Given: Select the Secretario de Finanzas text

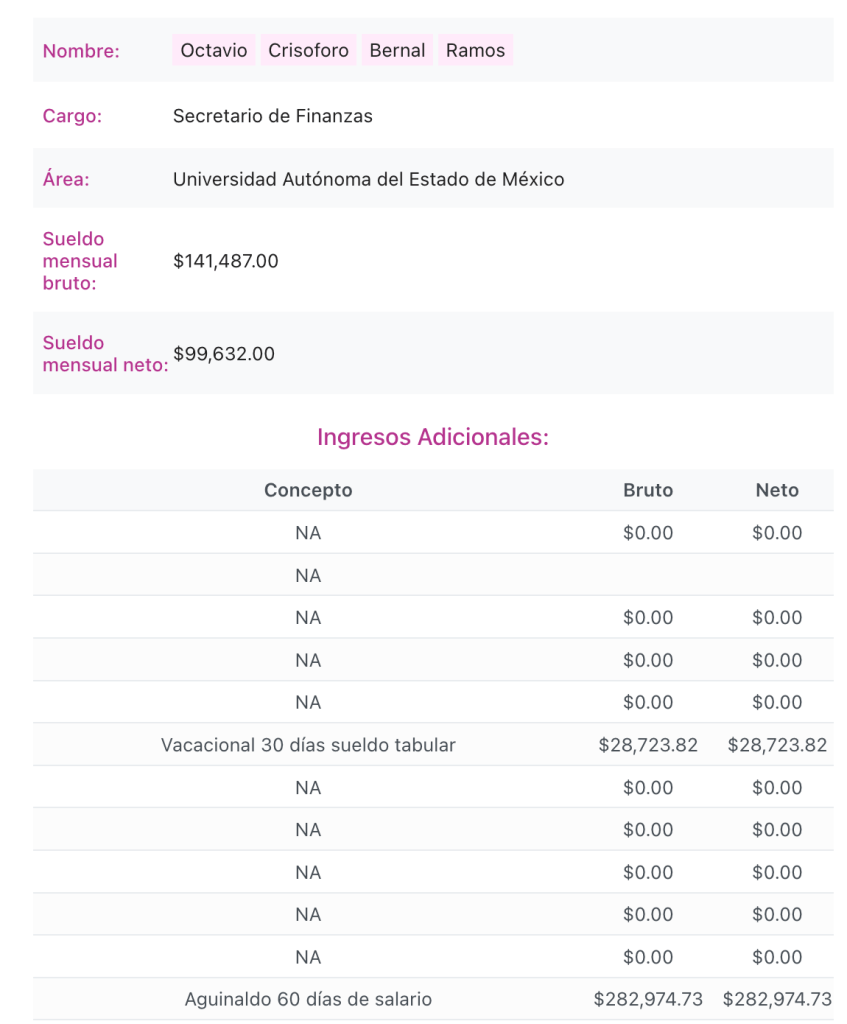Looking at the screenshot, I should 272,116.
